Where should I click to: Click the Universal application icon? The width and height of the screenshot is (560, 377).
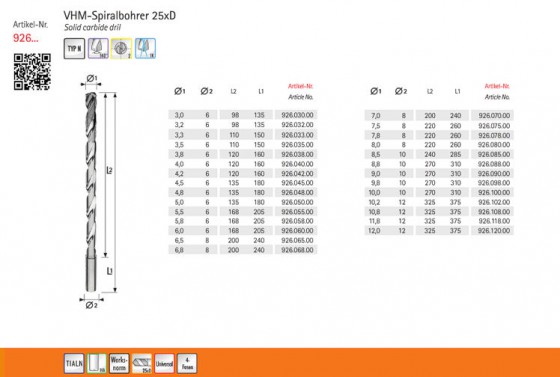[164, 363]
